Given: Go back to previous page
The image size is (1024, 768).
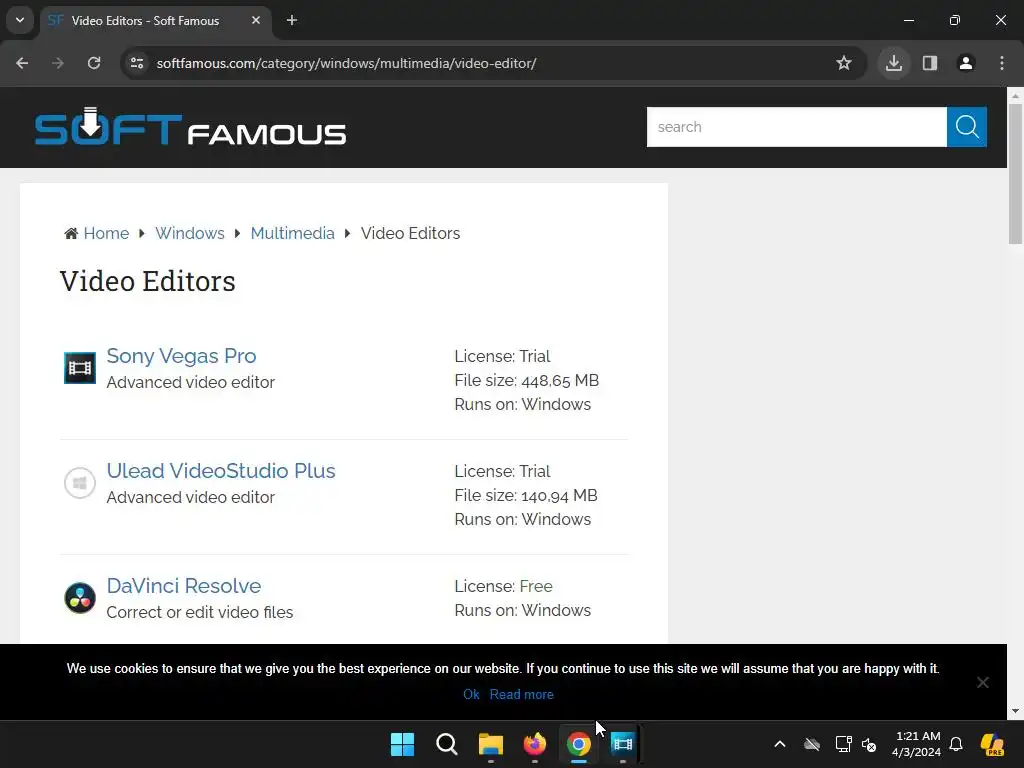Looking at the screenshot, I should [x=22, y=63].
